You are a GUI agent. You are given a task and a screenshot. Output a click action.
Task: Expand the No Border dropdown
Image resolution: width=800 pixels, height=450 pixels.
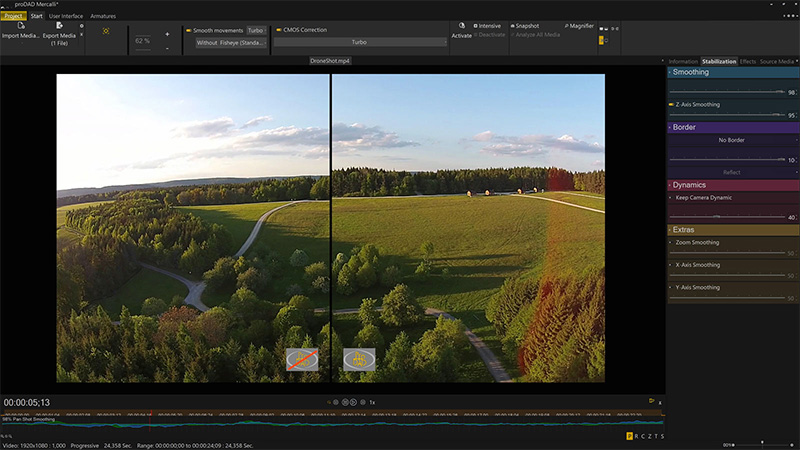731,140
